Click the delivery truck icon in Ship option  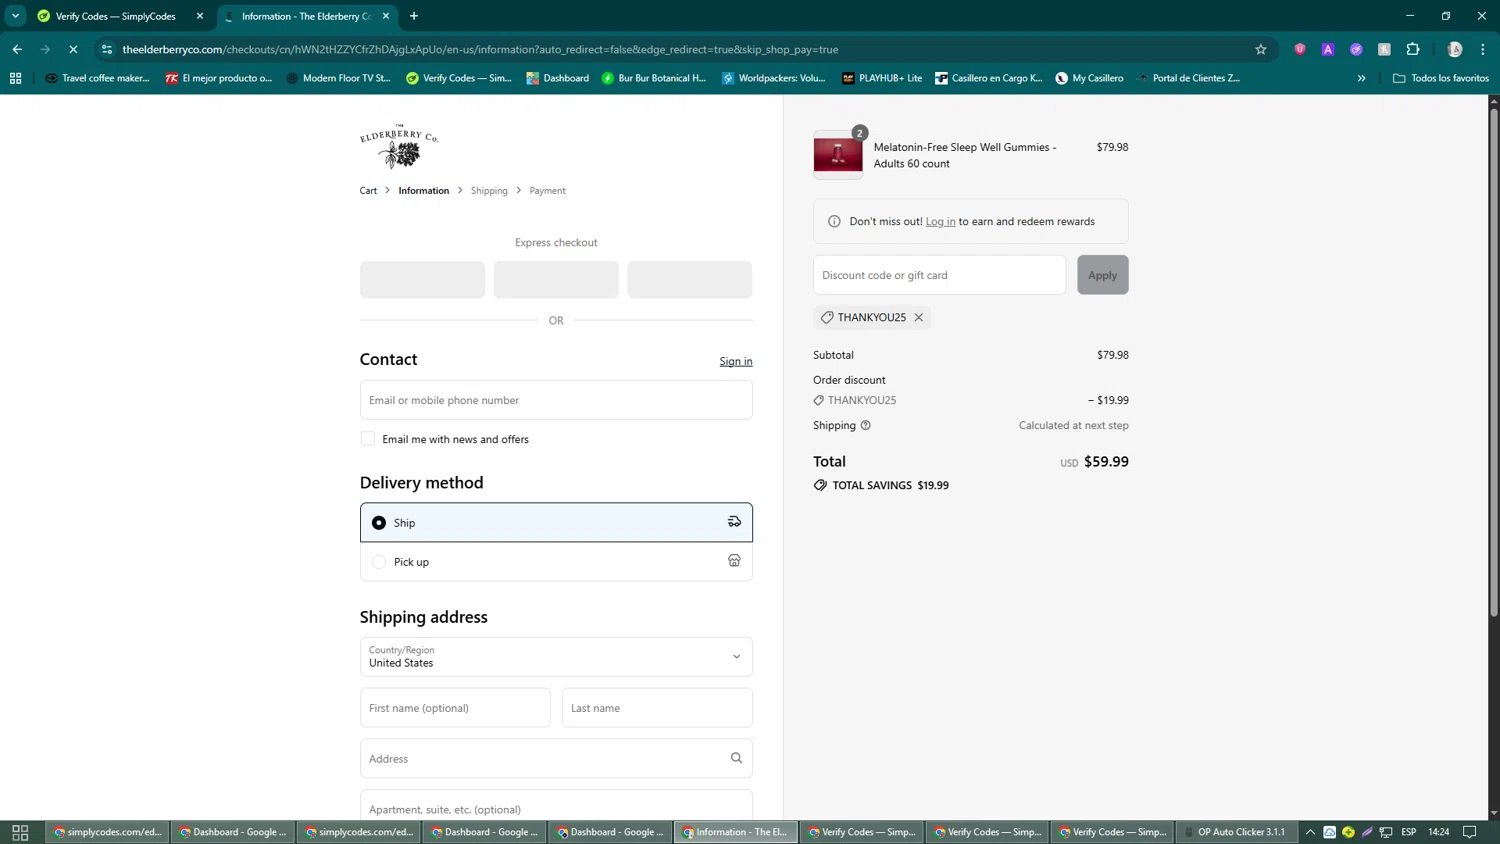[734, 522]
